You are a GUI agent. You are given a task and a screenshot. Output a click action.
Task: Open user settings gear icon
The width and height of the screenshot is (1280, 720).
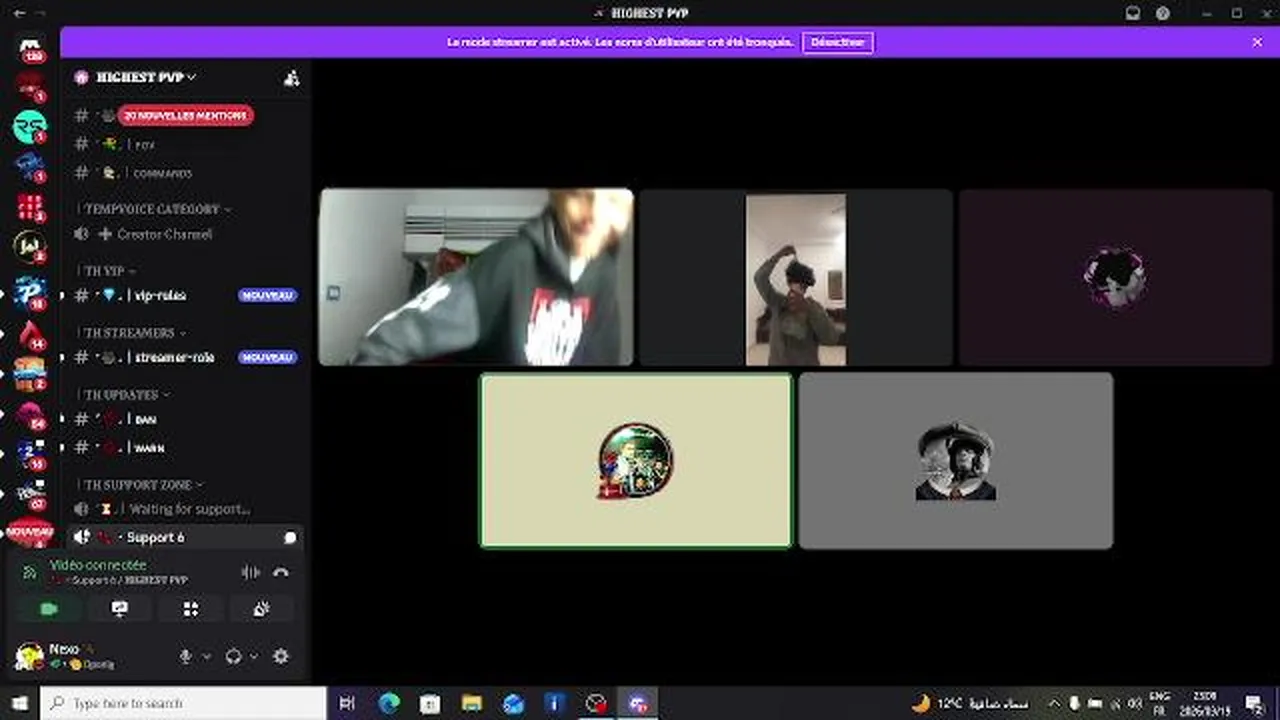(x=281, y=656)
